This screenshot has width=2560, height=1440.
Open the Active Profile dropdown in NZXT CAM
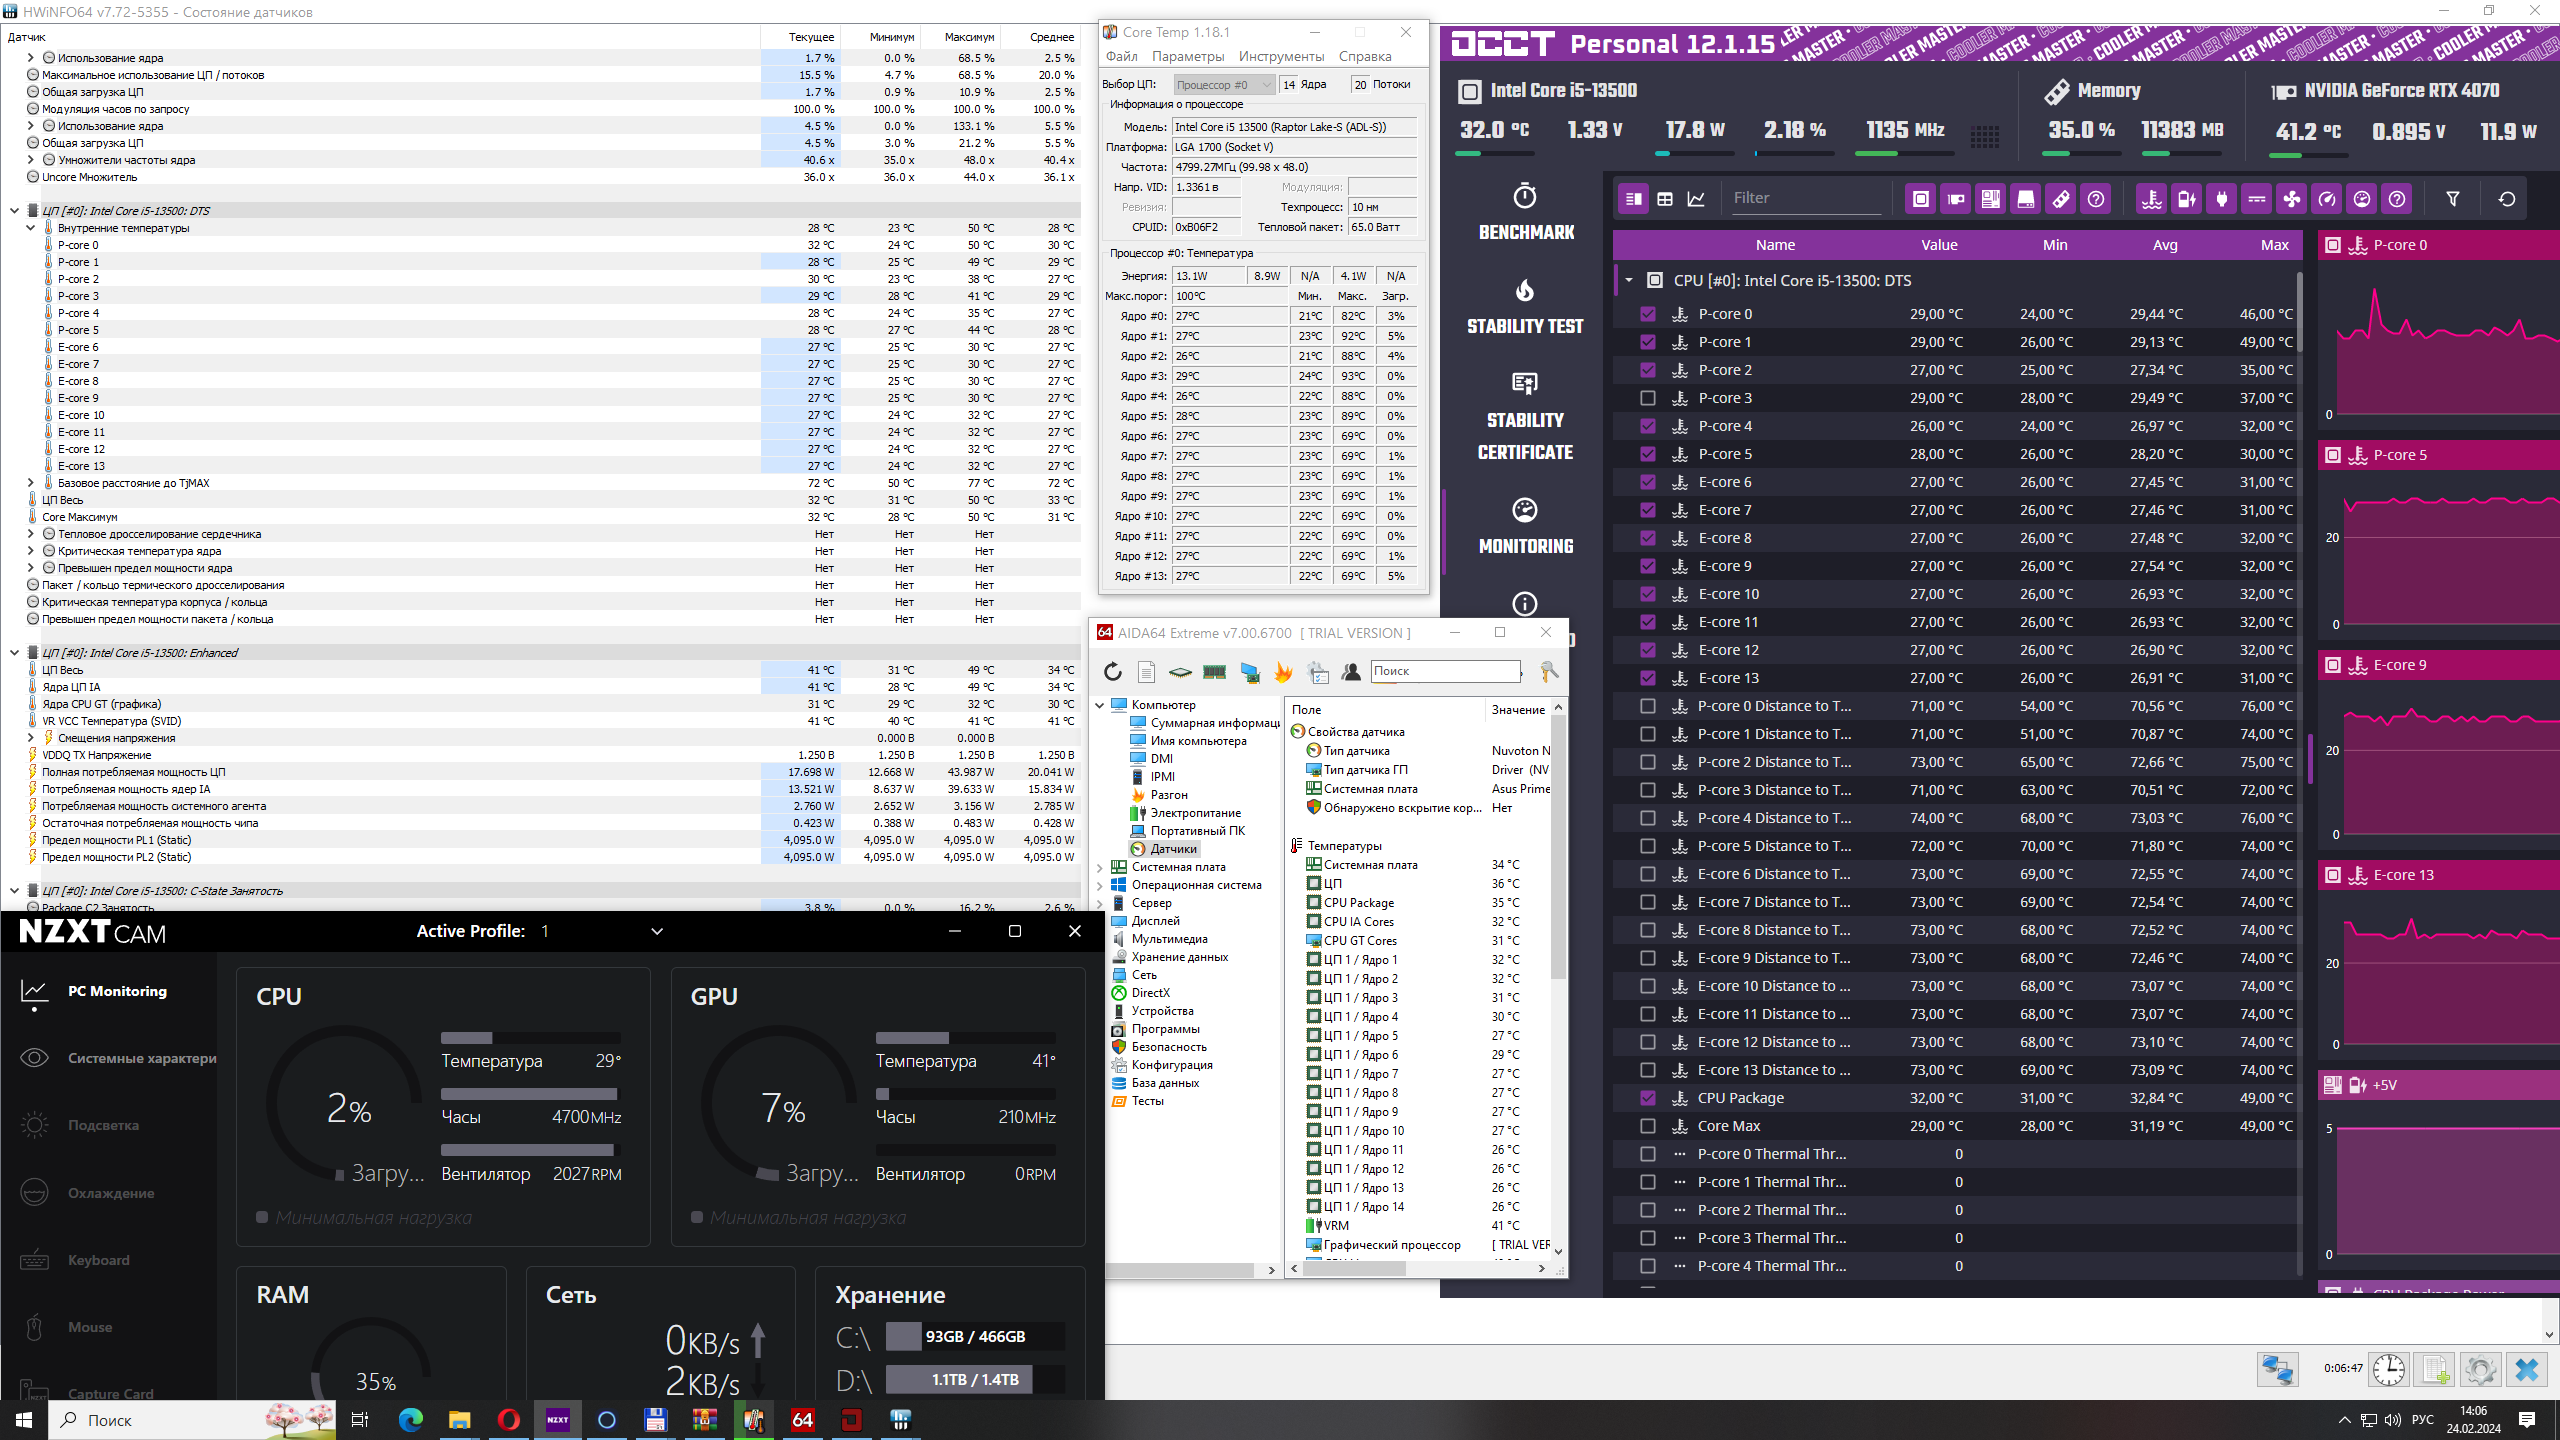click(x=657, y=931)
